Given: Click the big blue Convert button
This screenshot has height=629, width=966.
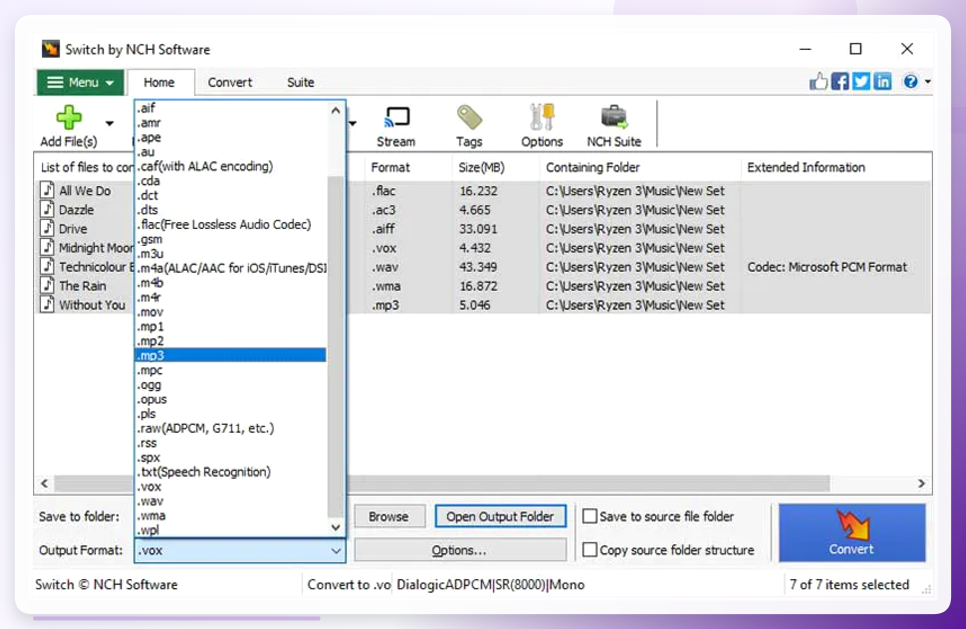Looking at the screenshot, I should (x=852, y=533).
